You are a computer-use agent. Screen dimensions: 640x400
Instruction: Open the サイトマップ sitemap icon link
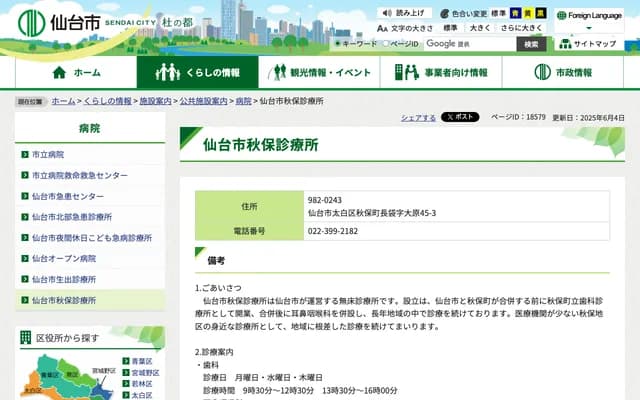(x=565, y=44)
